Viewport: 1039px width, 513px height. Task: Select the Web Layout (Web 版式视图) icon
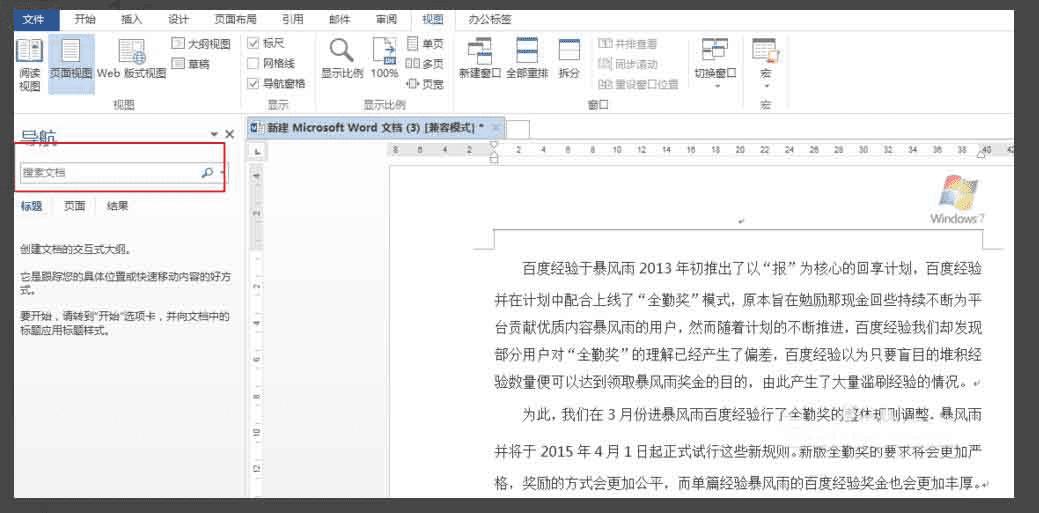tap(131, 60)
